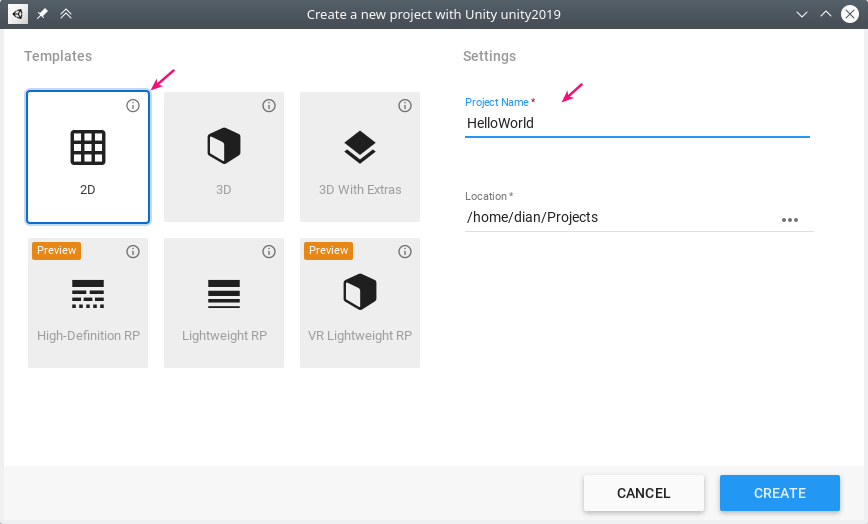
Task: Click the Preview badge on High-Definition RP
Action: (x=56, y=251)
